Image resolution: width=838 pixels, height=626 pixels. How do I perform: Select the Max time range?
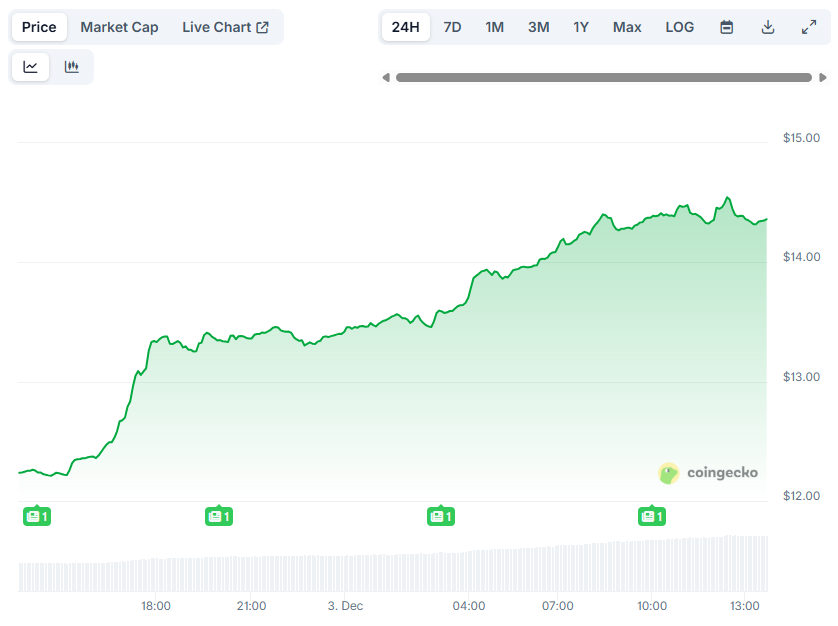(x=627, y=27)
